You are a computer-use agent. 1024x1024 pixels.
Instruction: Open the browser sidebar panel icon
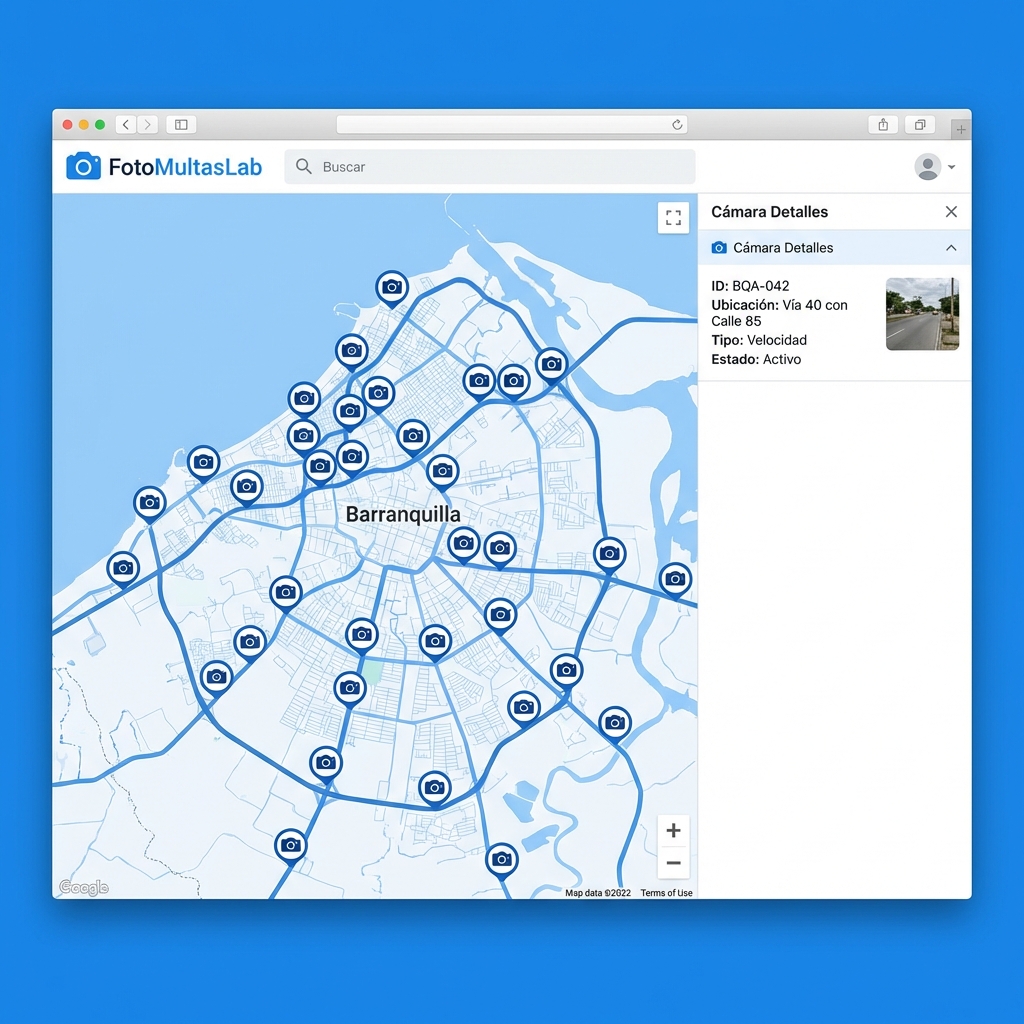point(180,124)
